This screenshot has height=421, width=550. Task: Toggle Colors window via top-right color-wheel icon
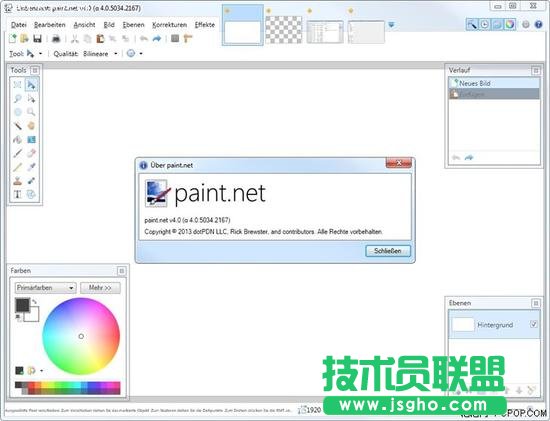pyautogui.click(x=510, y=24)
